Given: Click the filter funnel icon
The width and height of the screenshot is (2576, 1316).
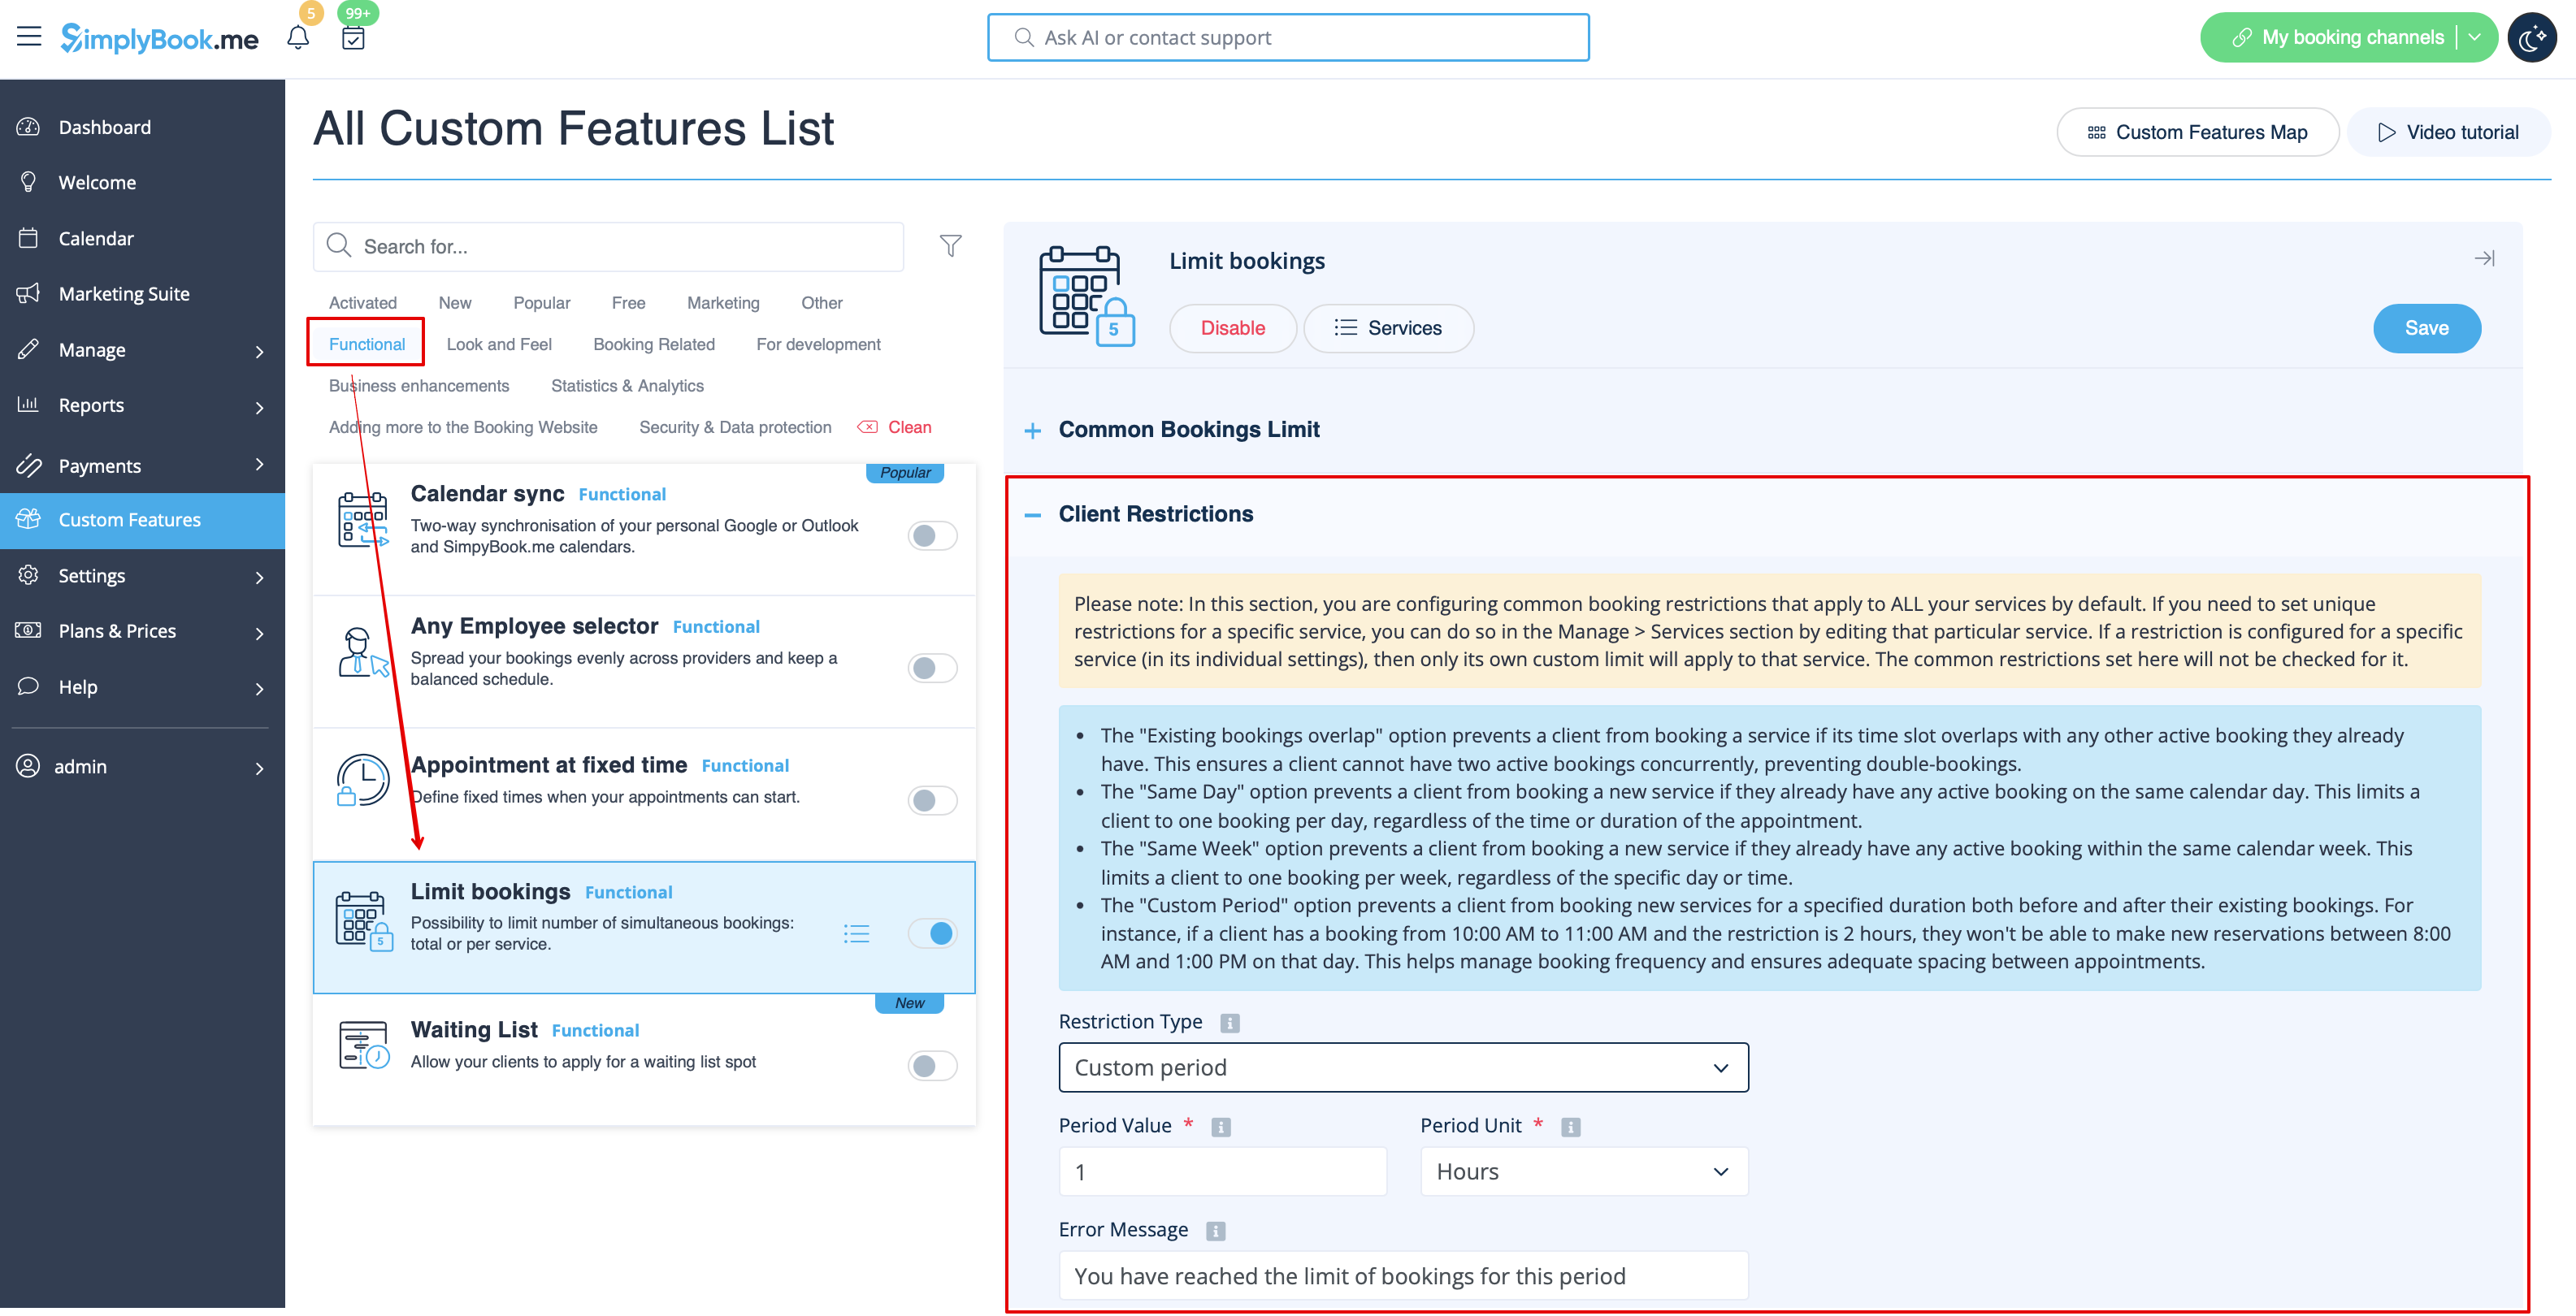Looking at the screenshot, I should pos(950,246).
